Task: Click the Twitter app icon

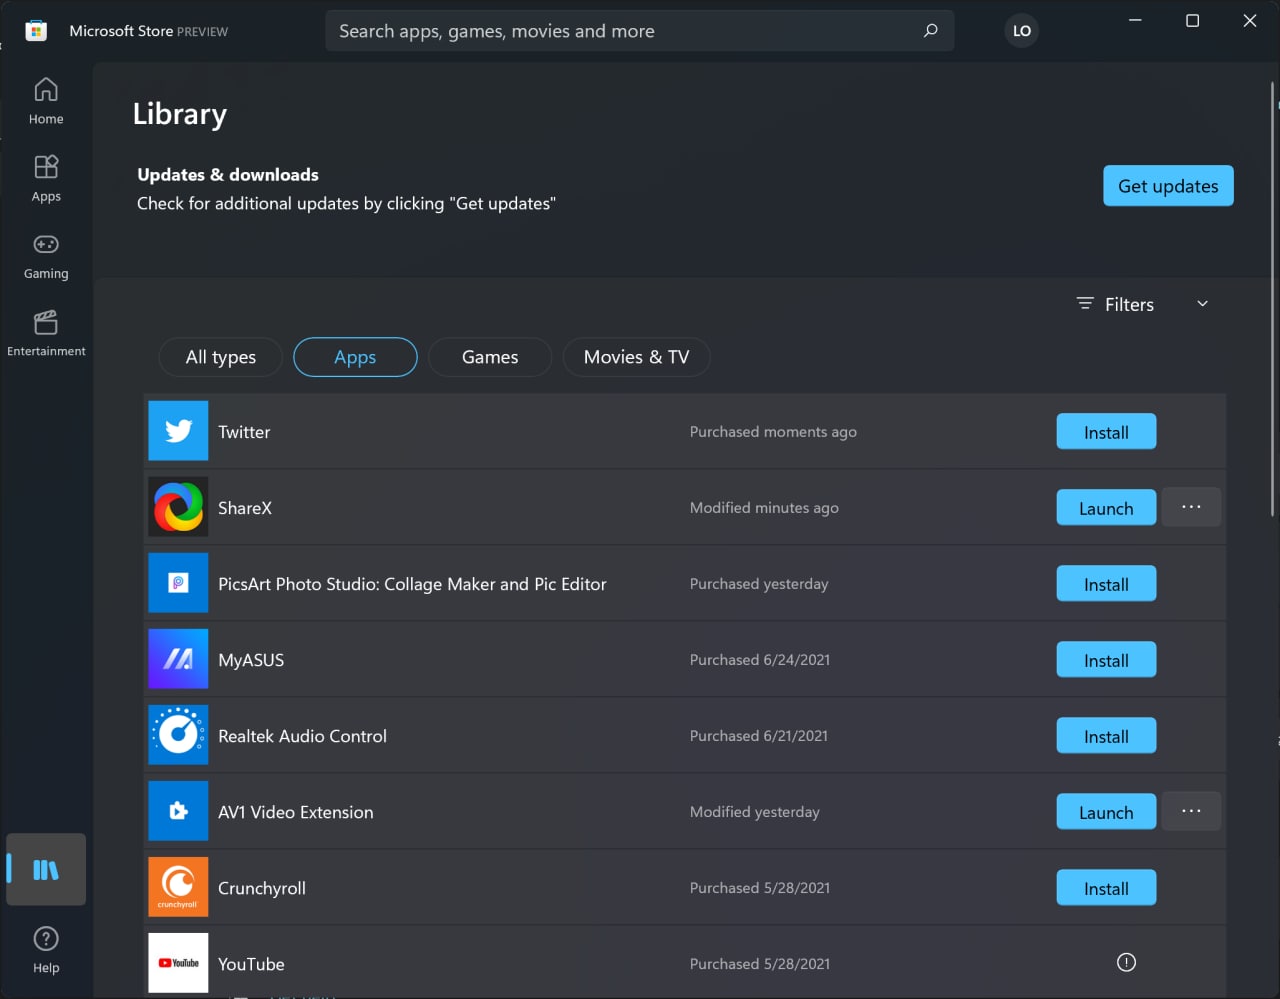Action: 178,431
